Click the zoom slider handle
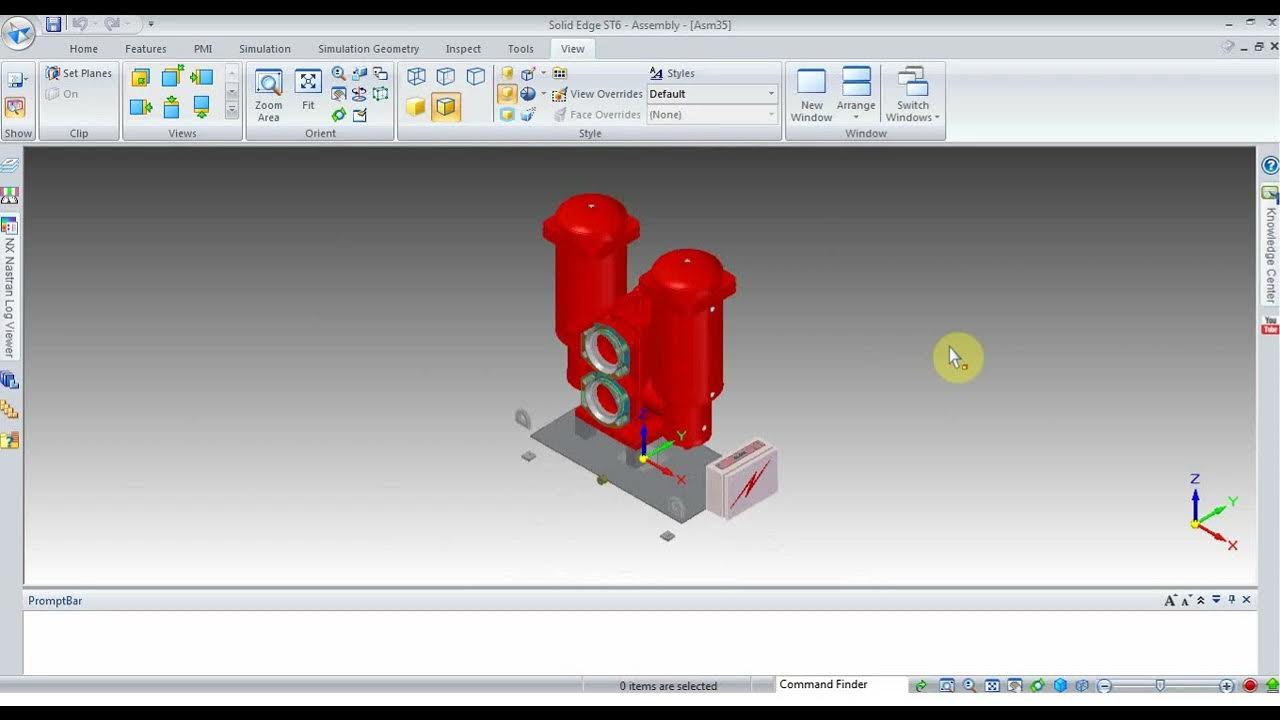The width and height of the screenshot is (1280, 720). click(1160, 686)
